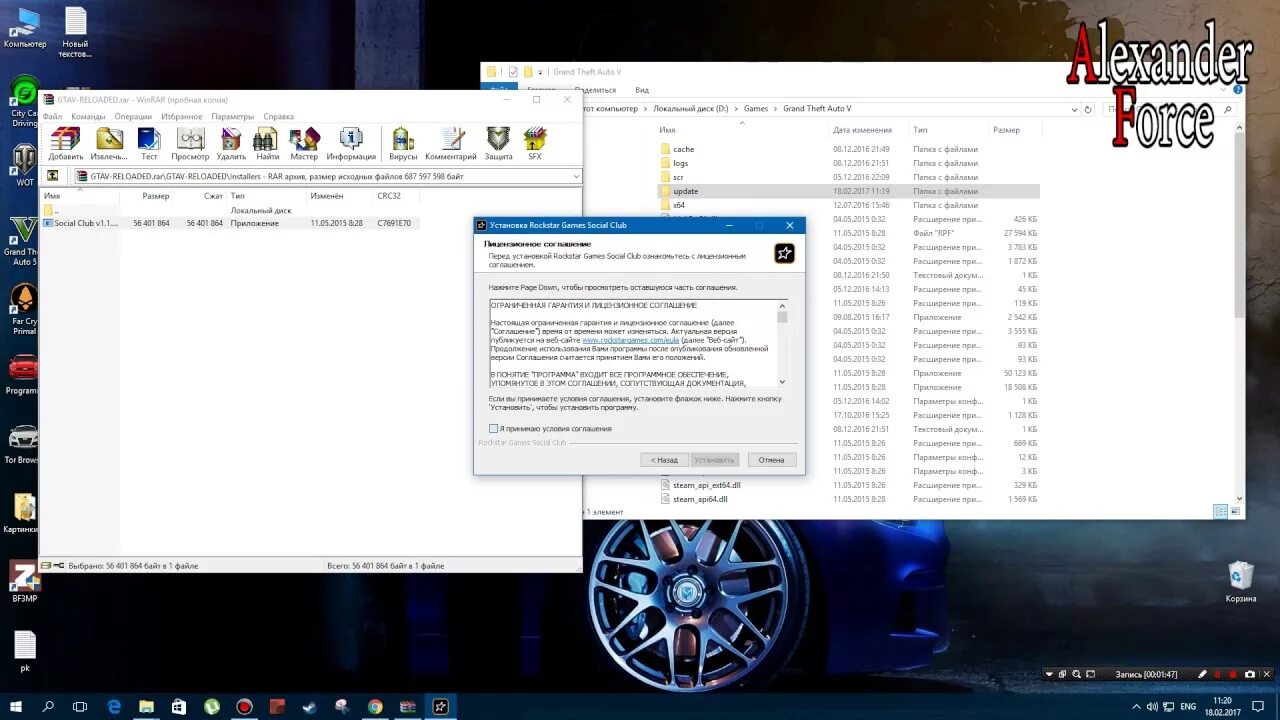Click WinRAR up-one-level folder icon
The width and height of the screenshot is (1280, 720).
coord(53,176)
